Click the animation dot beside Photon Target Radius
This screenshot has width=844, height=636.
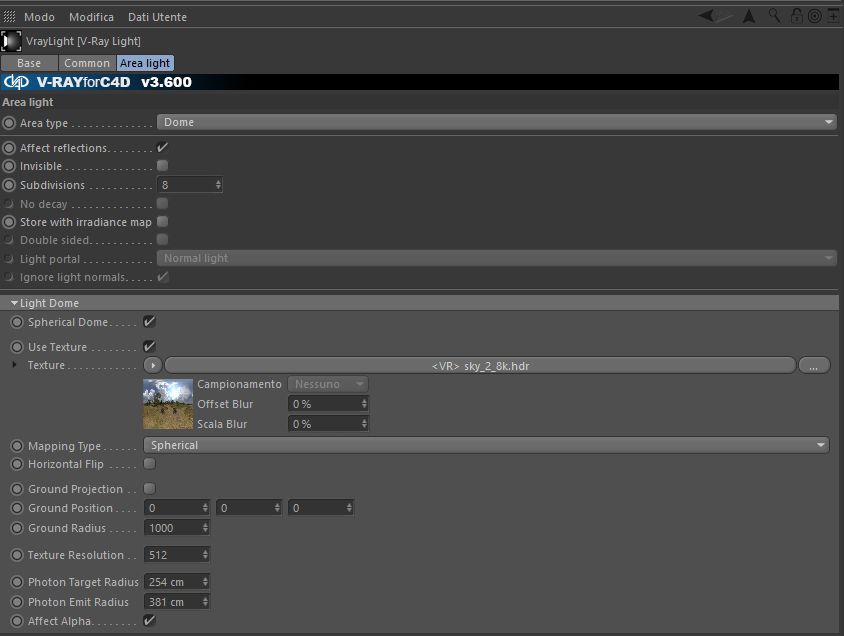tap(17, 582)
